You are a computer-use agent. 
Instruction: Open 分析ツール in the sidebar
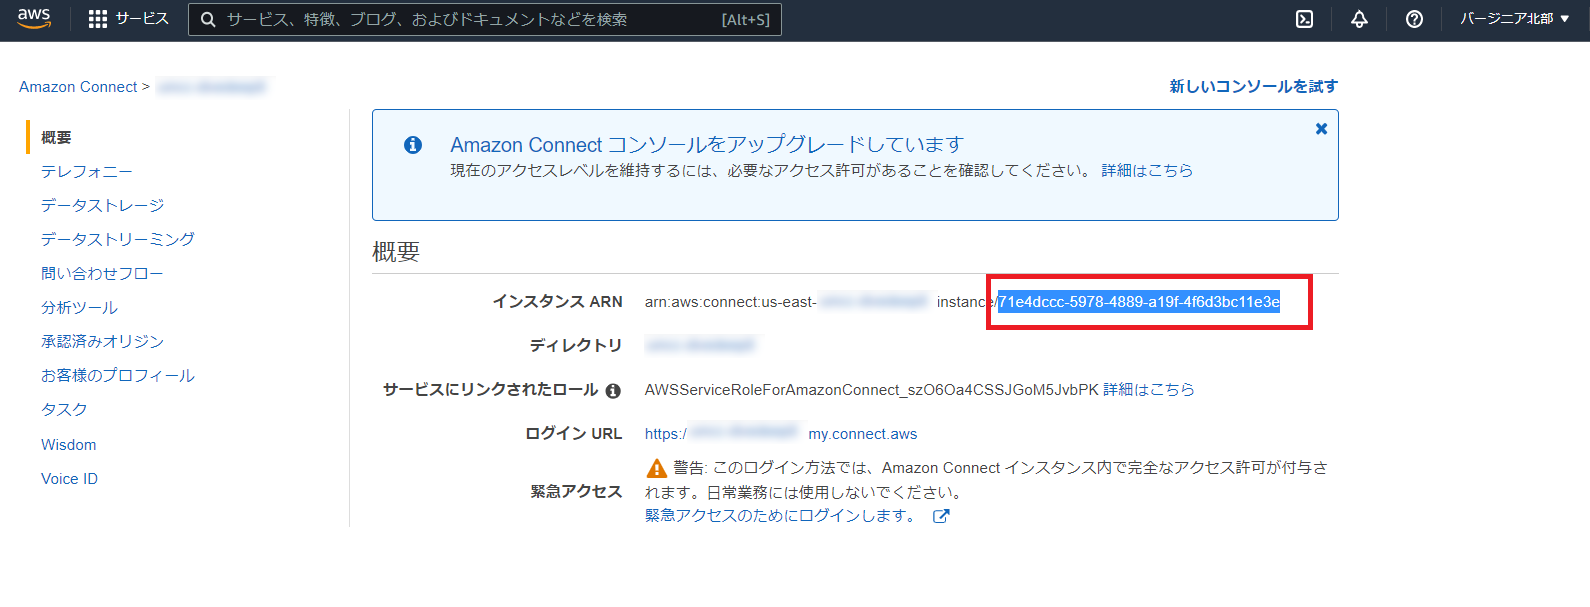point(80,308)
